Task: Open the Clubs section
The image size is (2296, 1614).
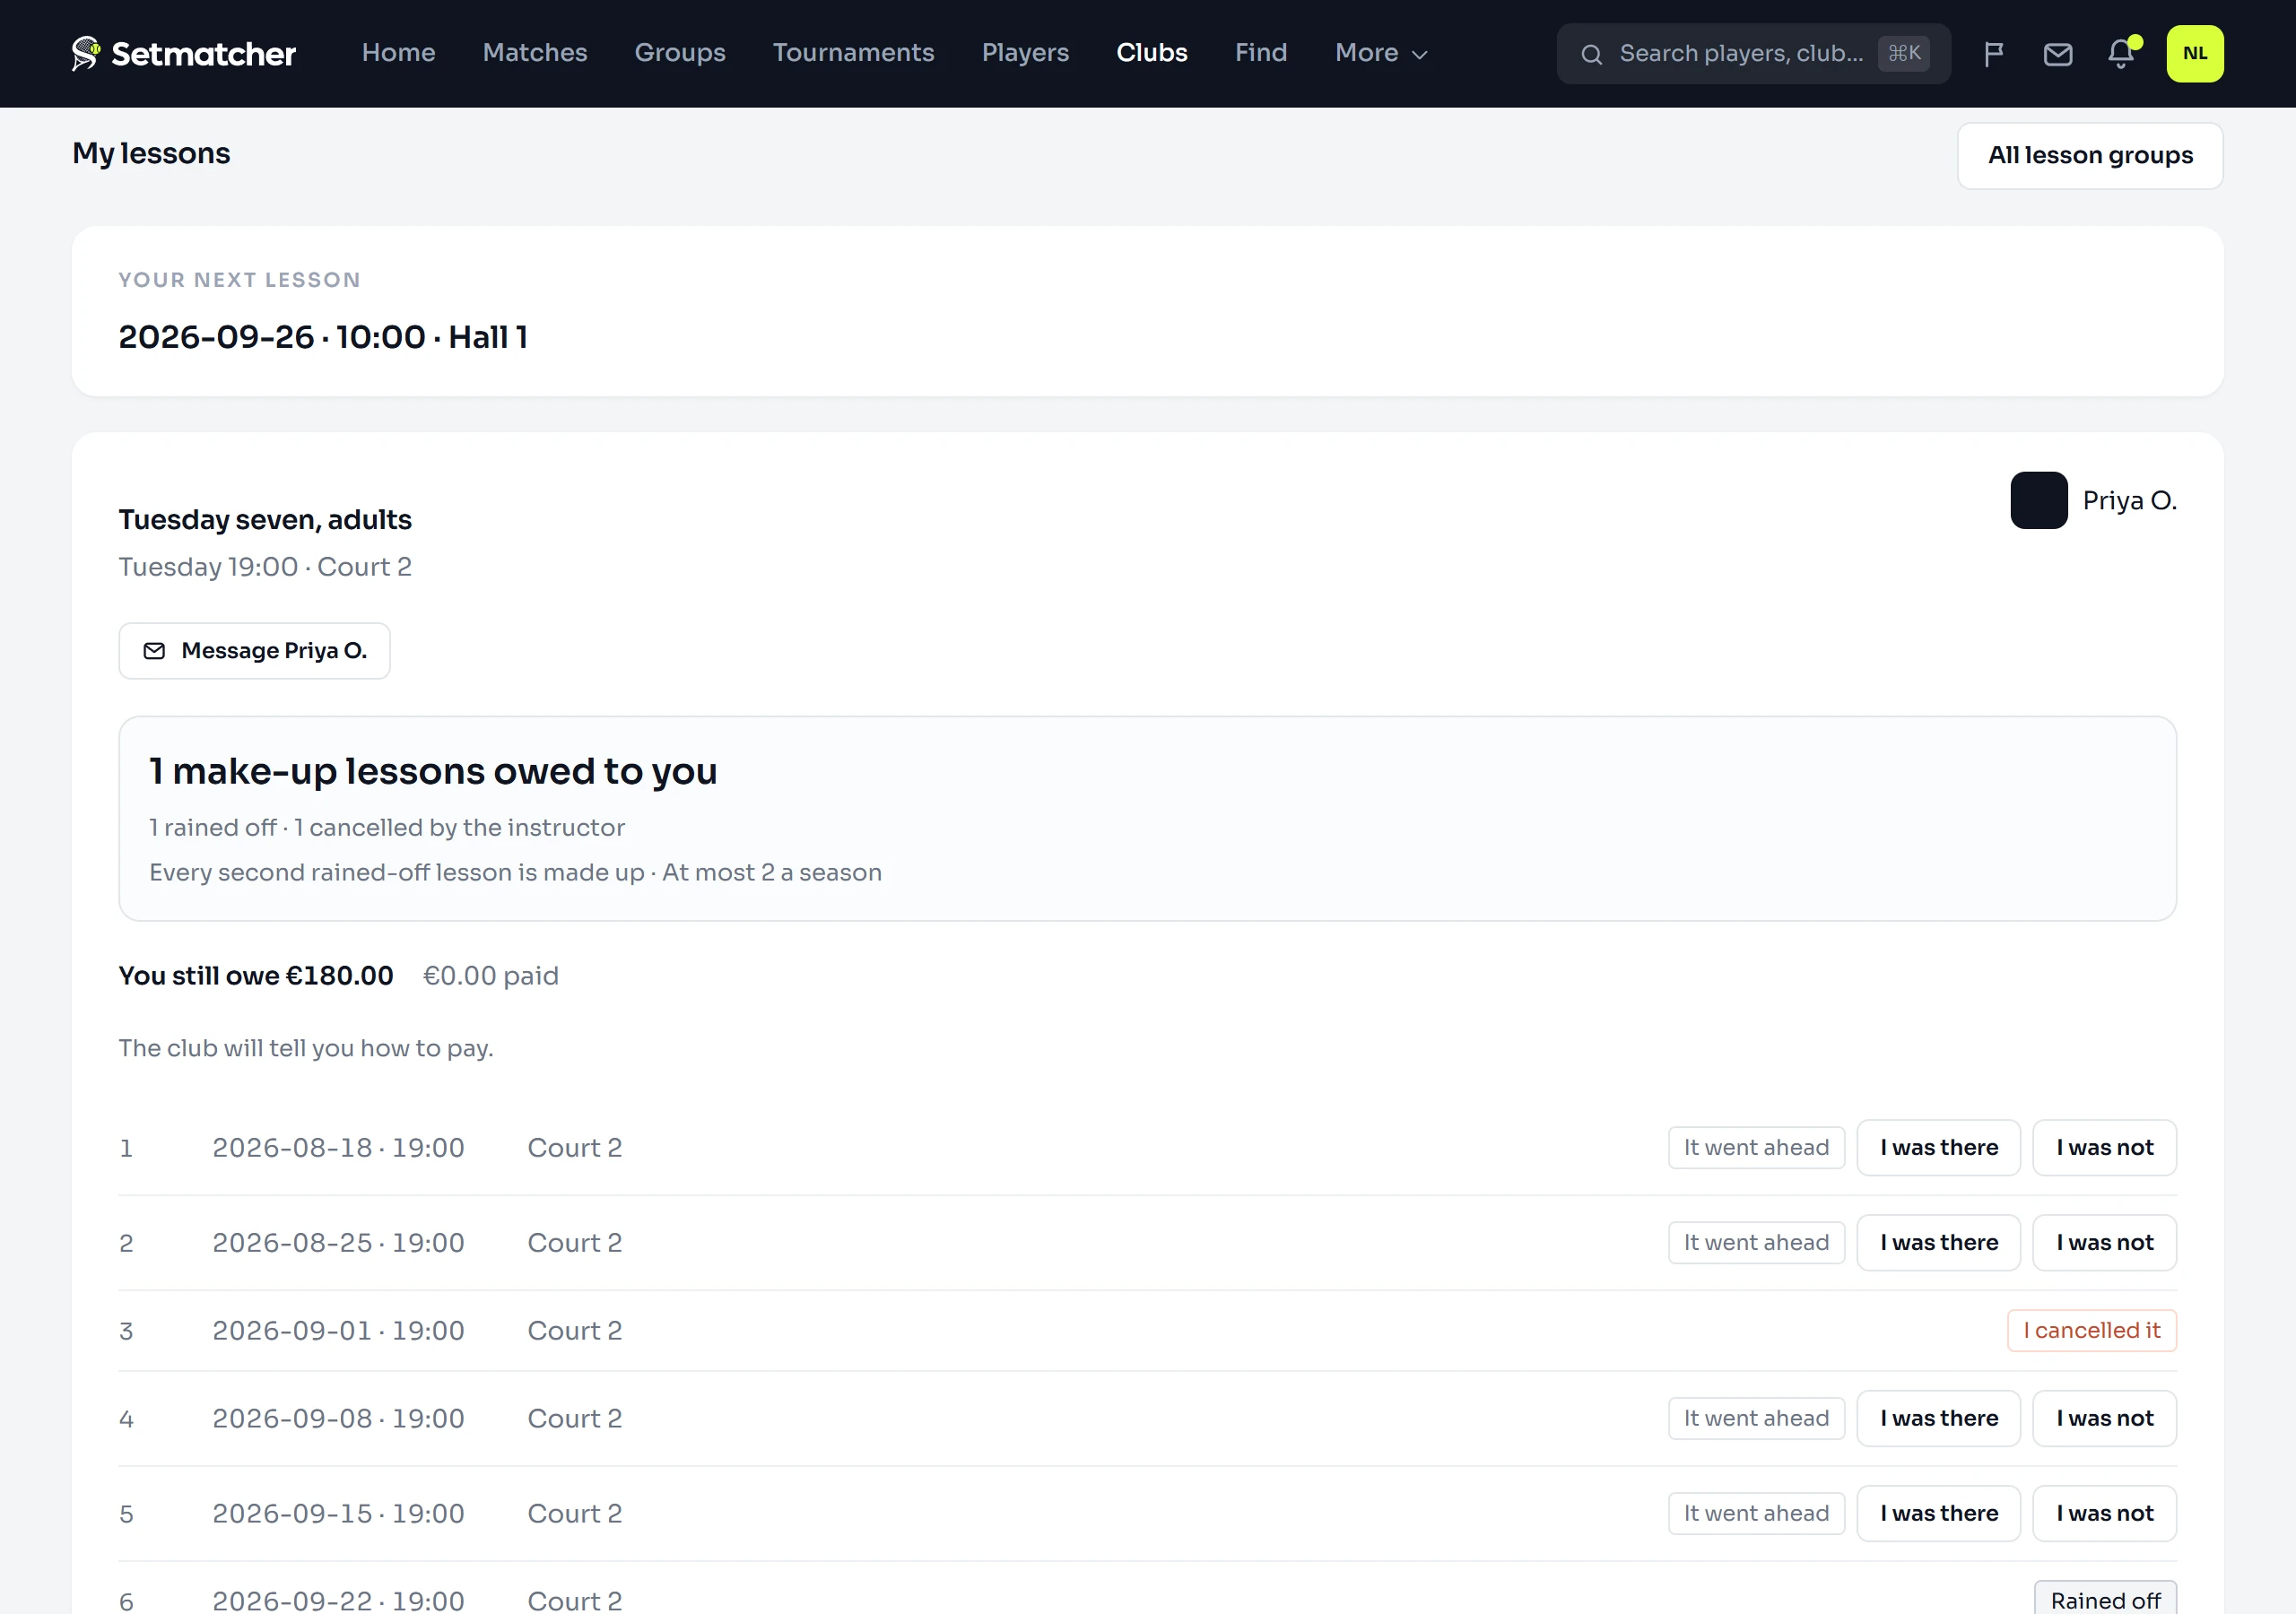Action: coord(1151,53)
